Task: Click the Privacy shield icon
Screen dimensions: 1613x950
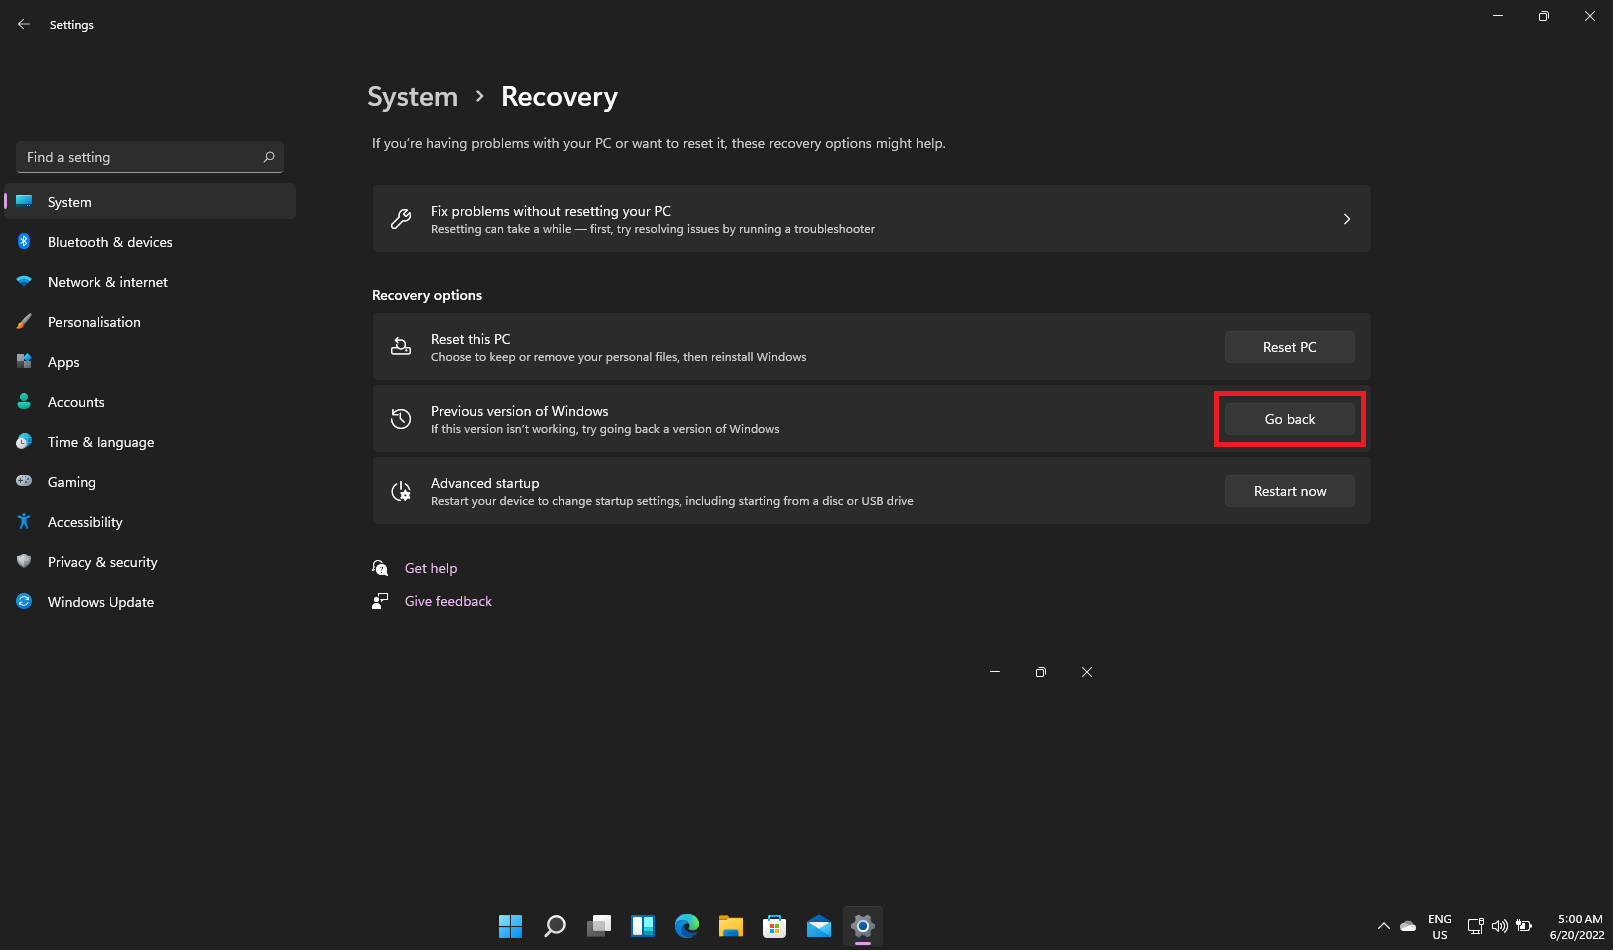Action: tap(24, 561)
